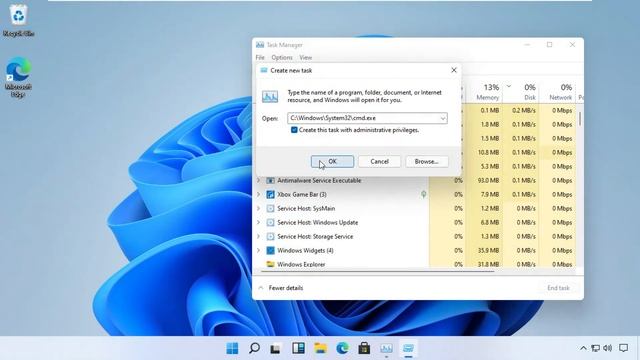Sort by Memory column header
This screenshot has height=360, width=640.
(484, 92)
